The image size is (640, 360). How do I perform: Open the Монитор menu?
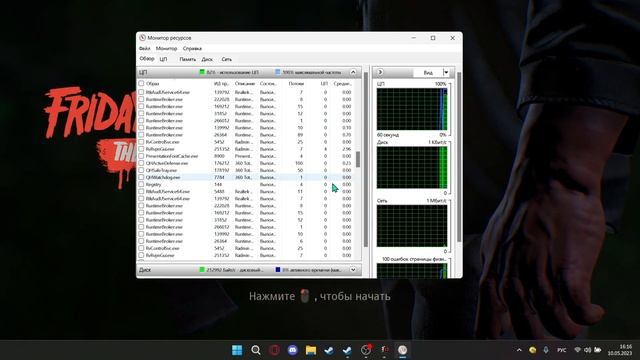tap(167, 48)
